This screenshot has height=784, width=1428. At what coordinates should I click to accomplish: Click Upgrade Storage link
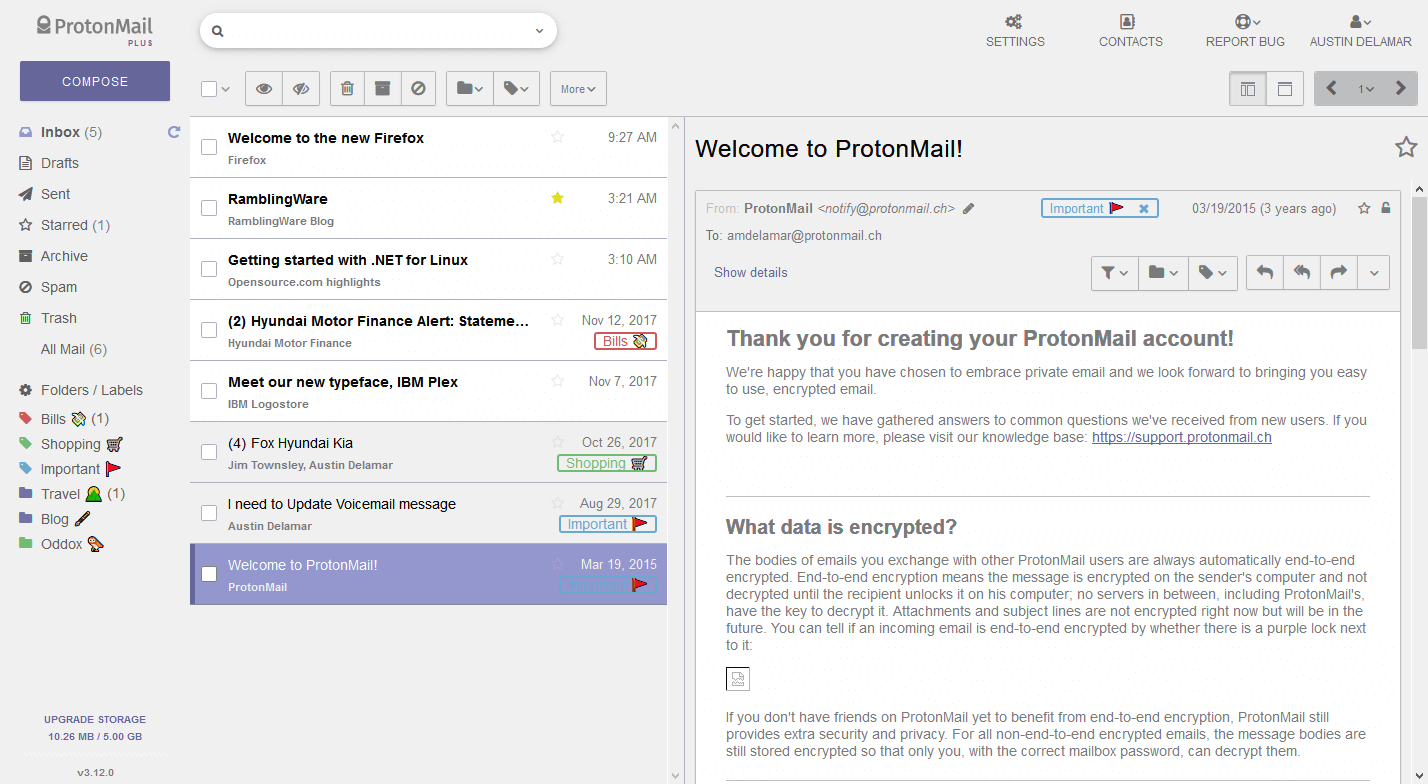pyautogui.click(x=95, y=719)
